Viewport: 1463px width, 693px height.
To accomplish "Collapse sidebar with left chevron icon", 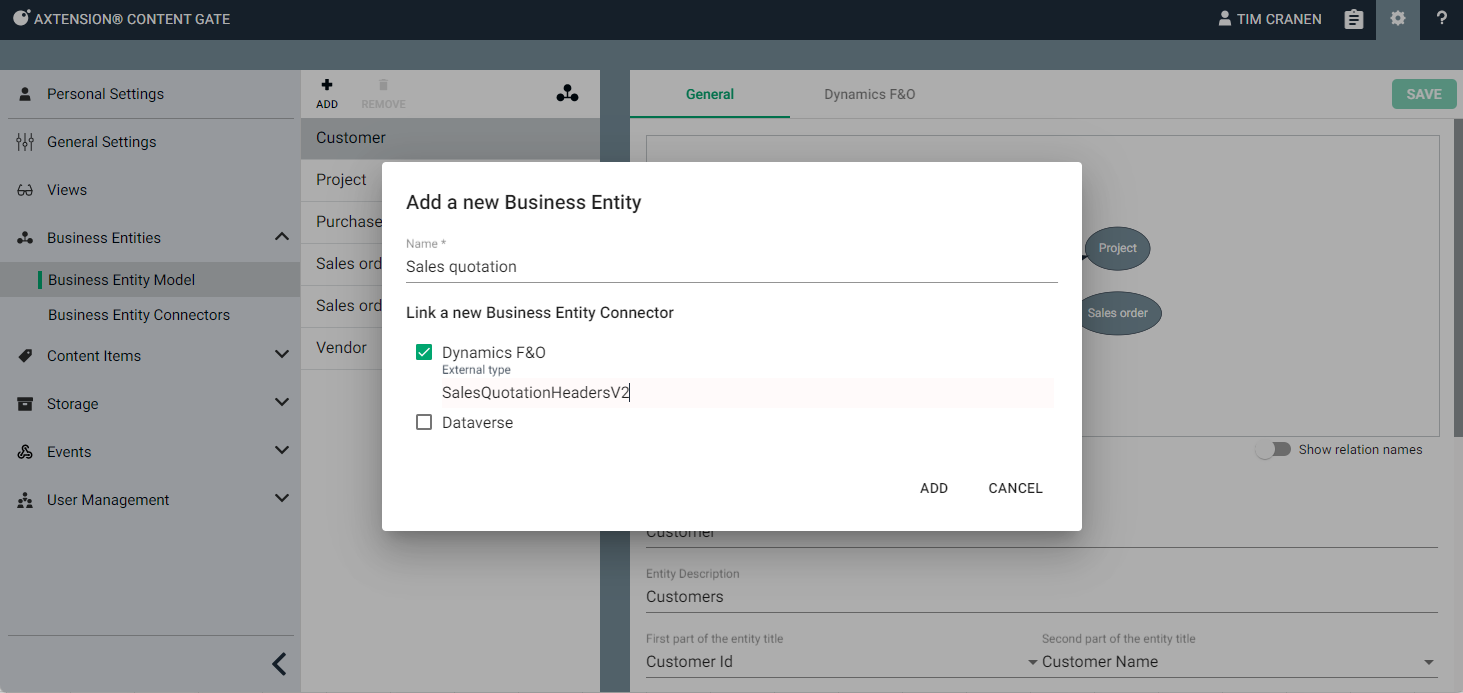I will click(x=279, y=664).
